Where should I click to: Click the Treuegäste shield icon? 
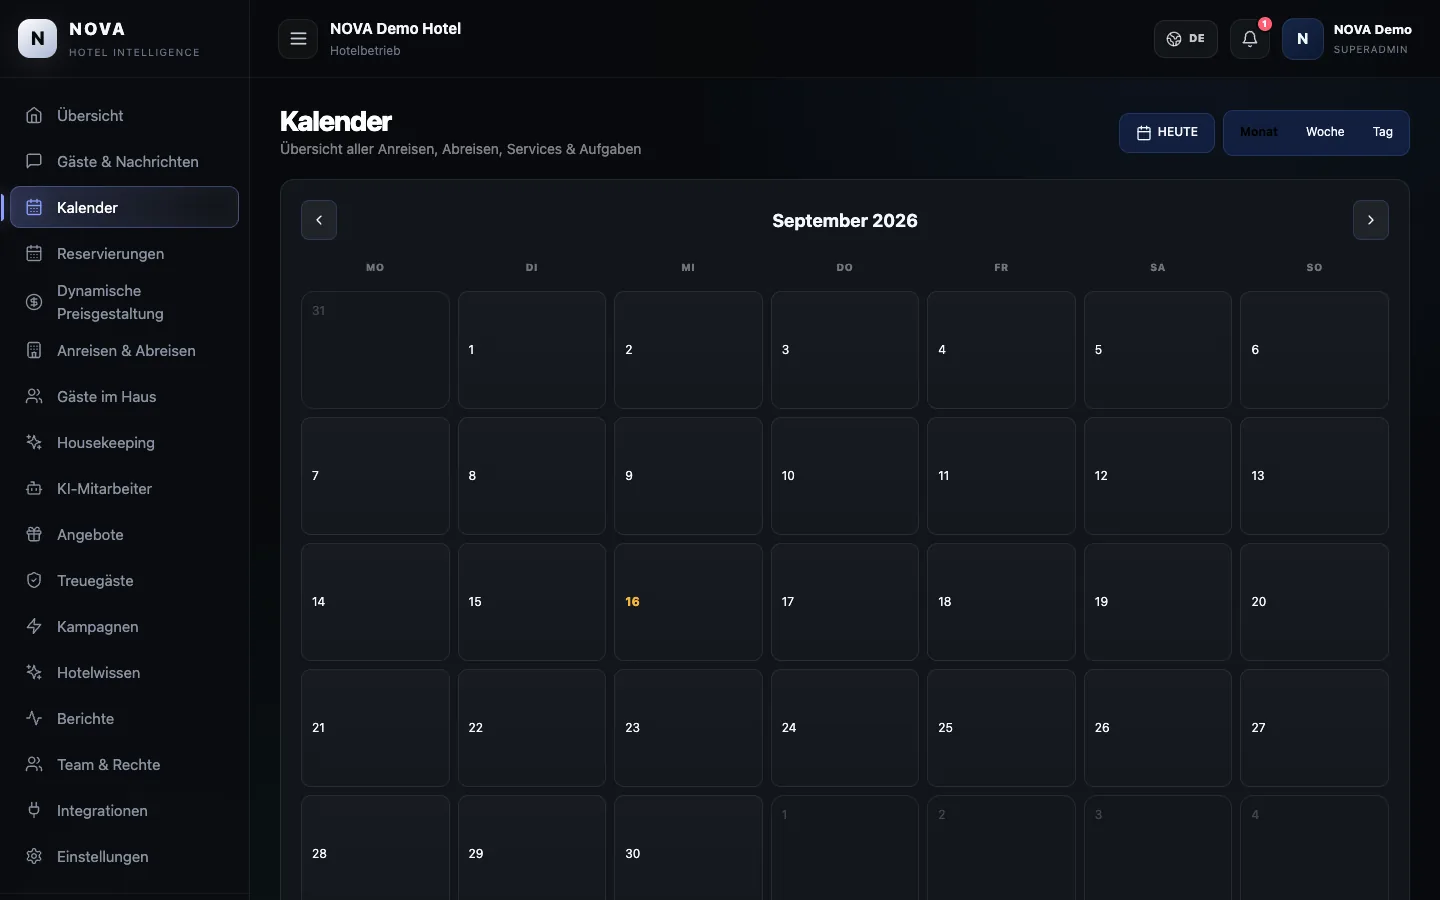click(34, 580)
